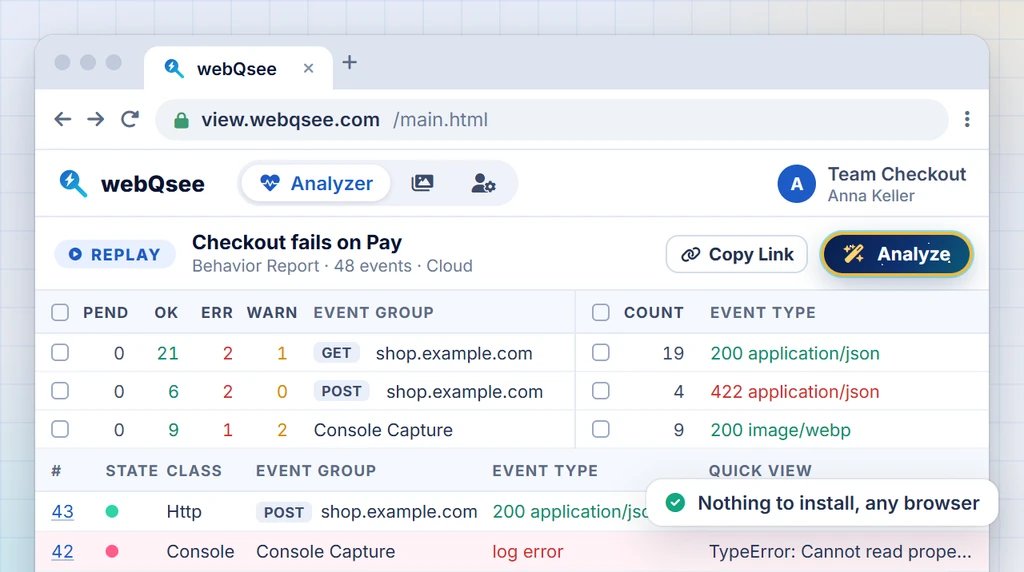This screenshot has height=572, width=1024.
Task: Switch to the Analyzer tab
Action: tap(316, 183)
